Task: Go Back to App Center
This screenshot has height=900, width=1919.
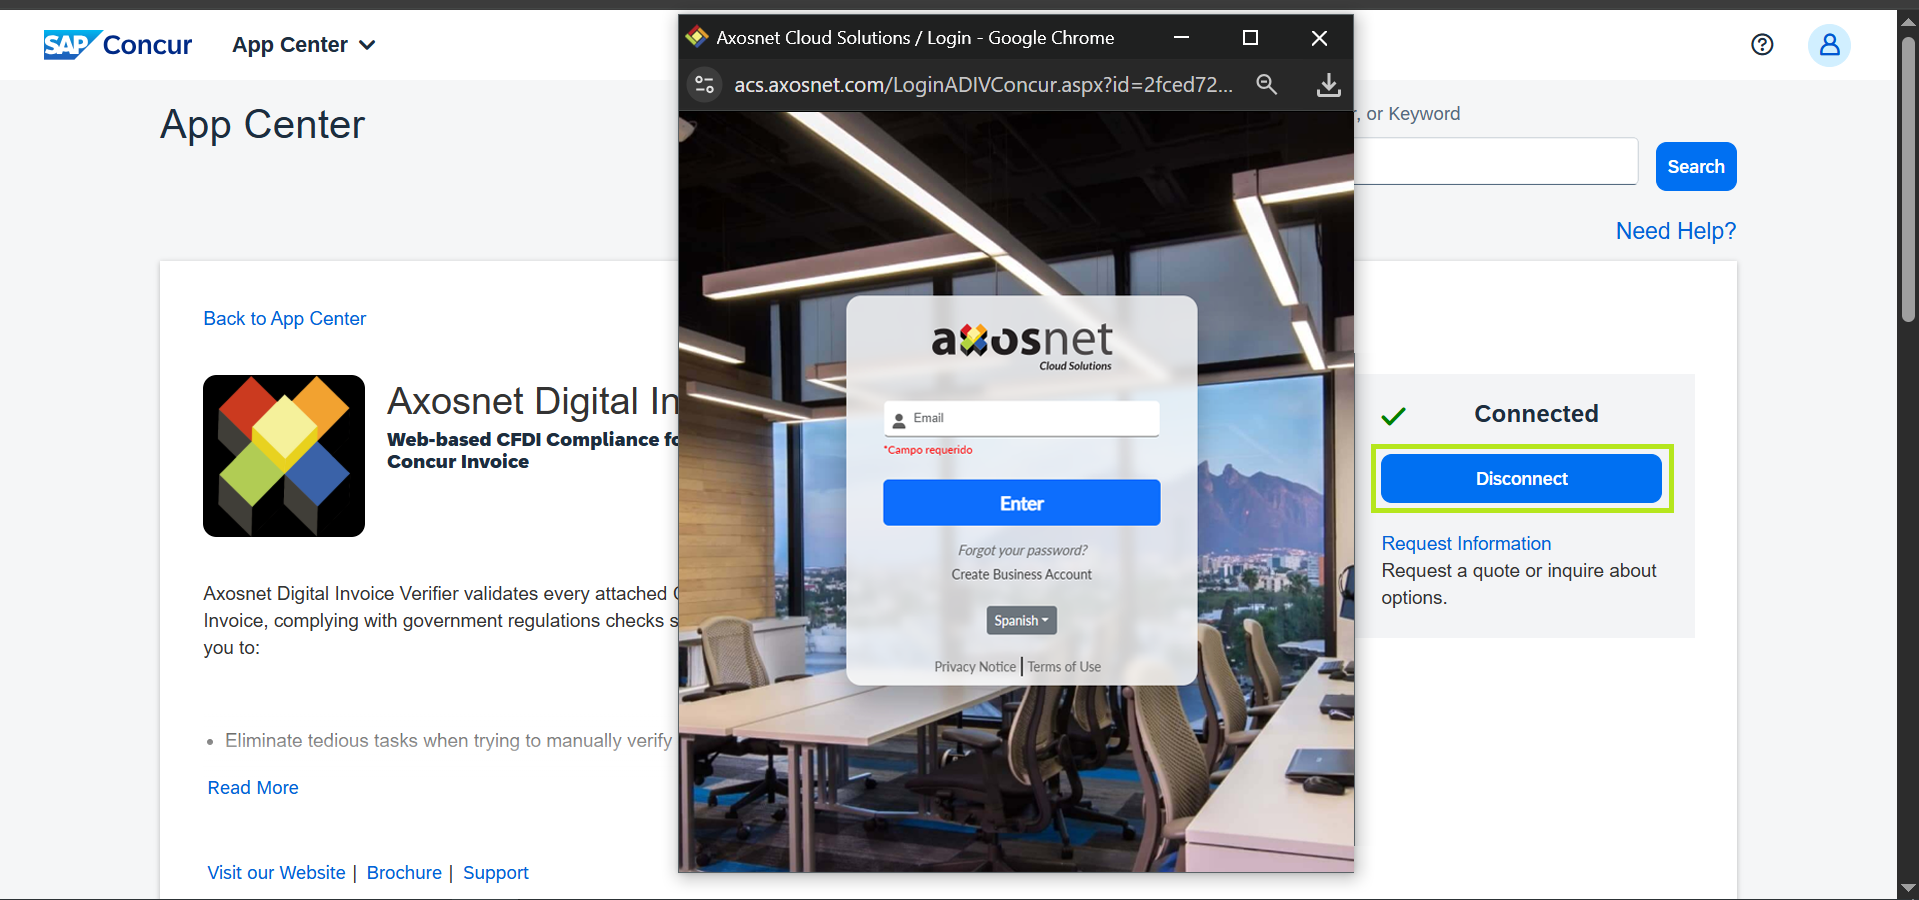Action: [285, 319]
